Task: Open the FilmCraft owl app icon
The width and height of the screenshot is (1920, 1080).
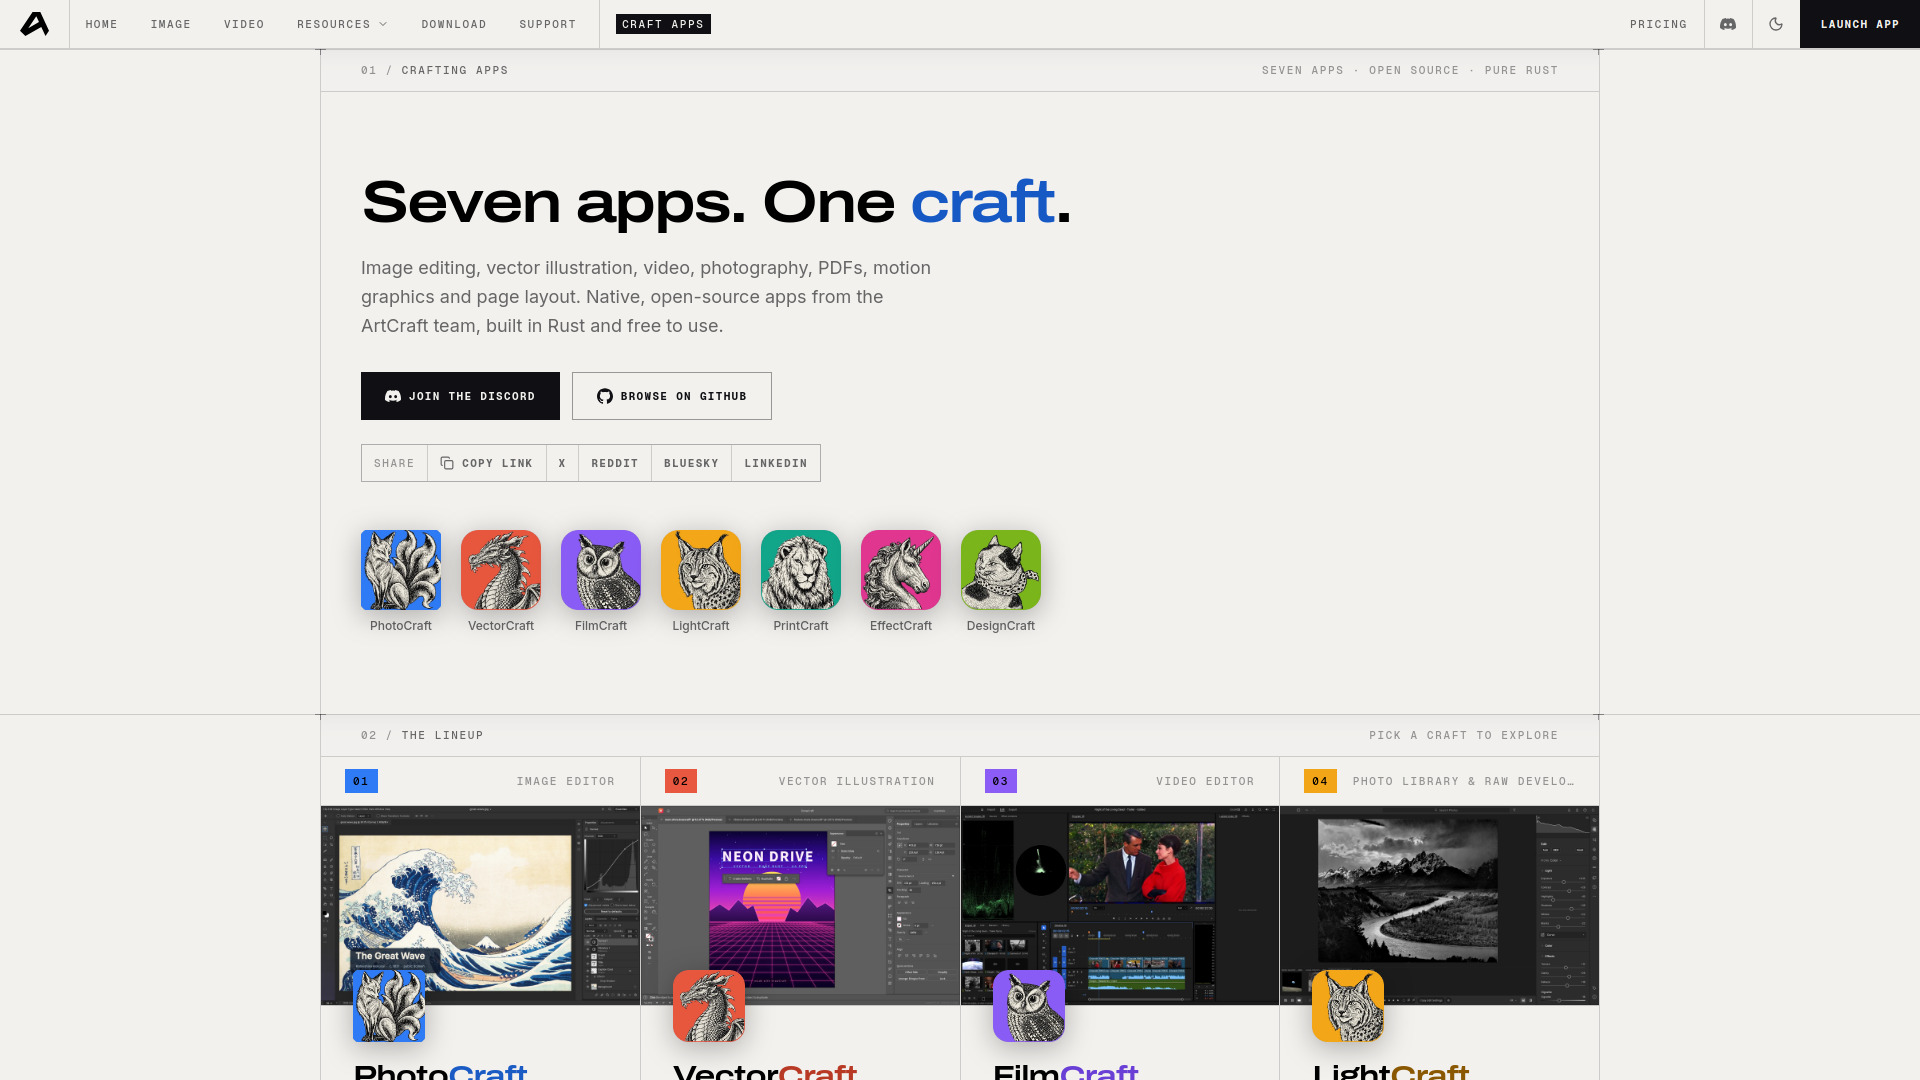Action: tap(601, 570)
